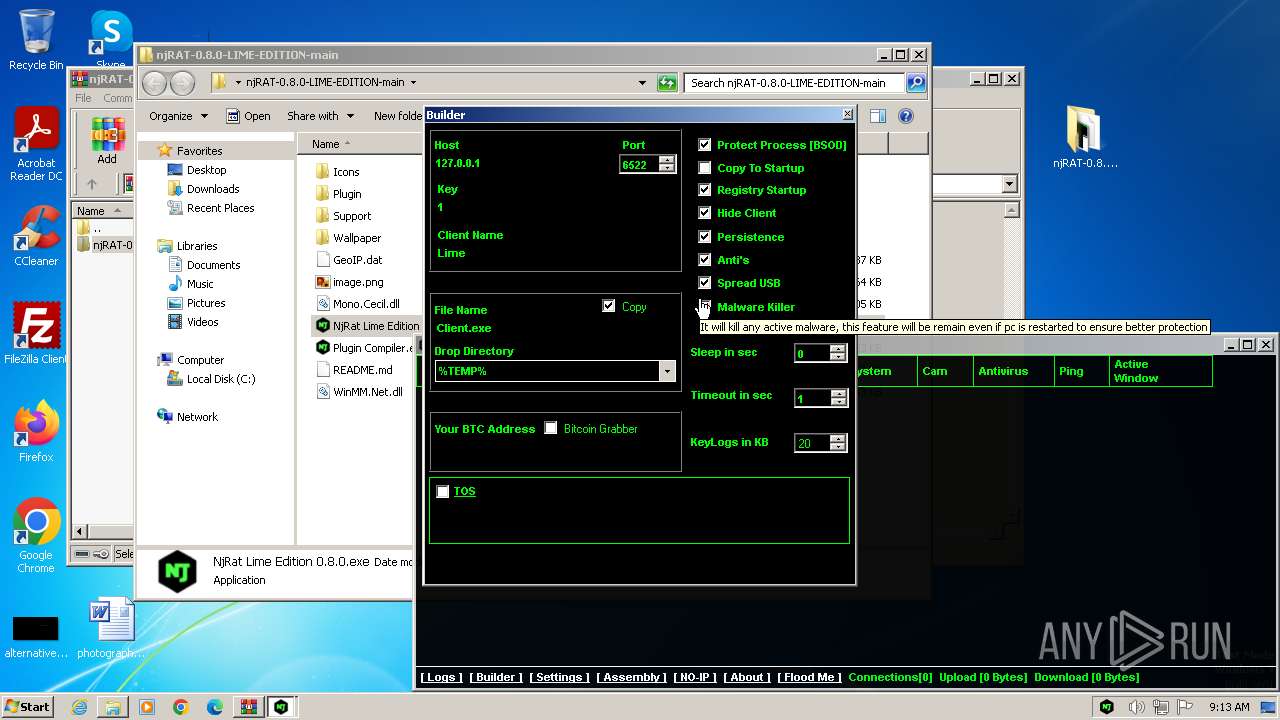
Task: Toggle the Explorer preview pane icon
Action: click(x=877, y=116)
